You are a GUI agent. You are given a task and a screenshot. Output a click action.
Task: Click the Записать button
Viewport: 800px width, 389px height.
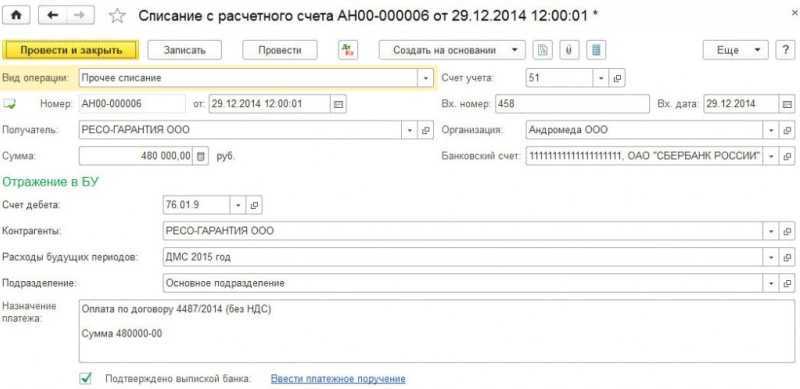[x=185, y=50]
